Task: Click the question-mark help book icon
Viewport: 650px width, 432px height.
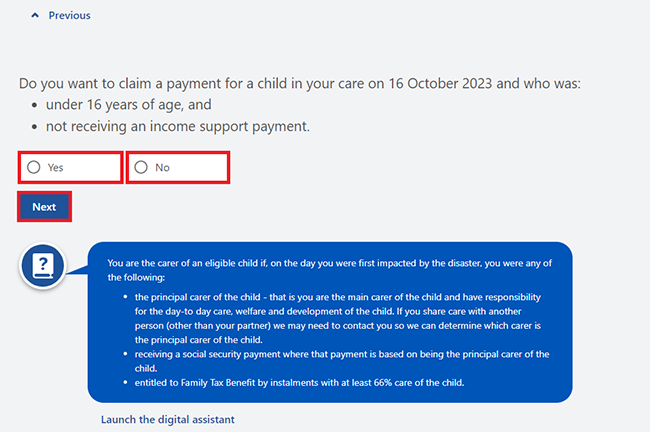Action: tap(43, 266)
